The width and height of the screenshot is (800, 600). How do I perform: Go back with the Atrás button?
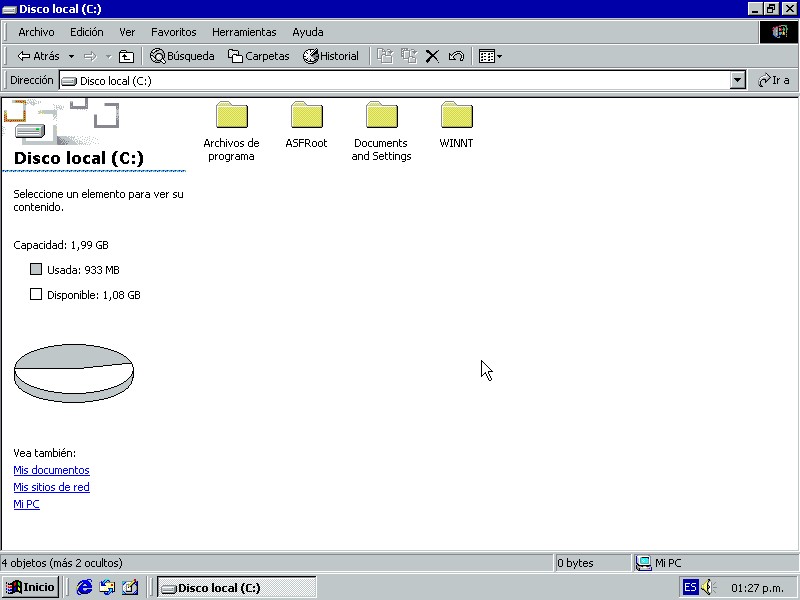pos(38,56)
